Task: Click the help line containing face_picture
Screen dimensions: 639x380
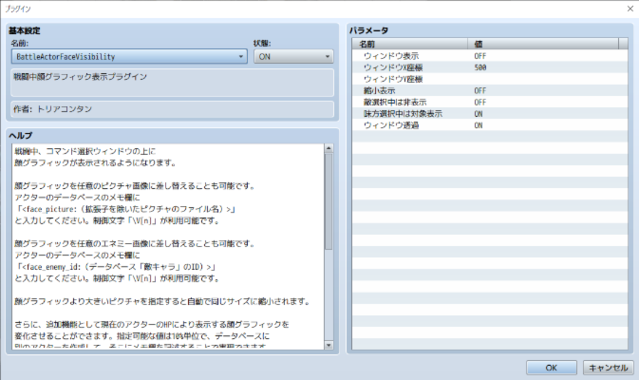Action: [125, 209]
